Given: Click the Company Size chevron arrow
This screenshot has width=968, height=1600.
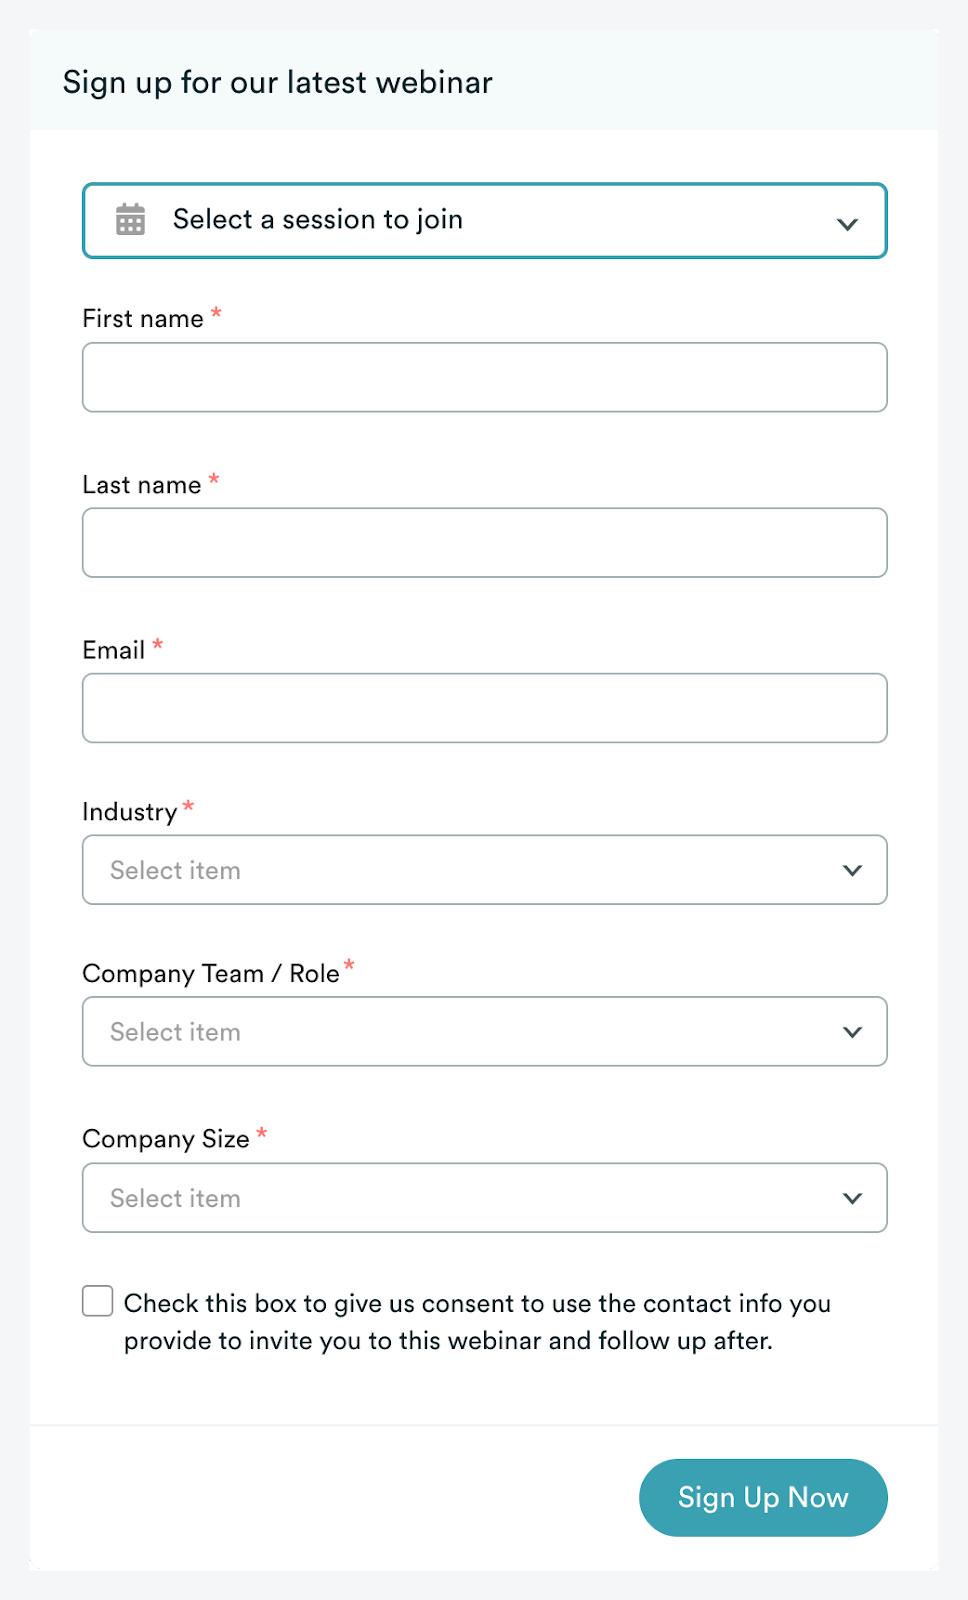Looking at the screenshot, I should [x=852, y=1198].
